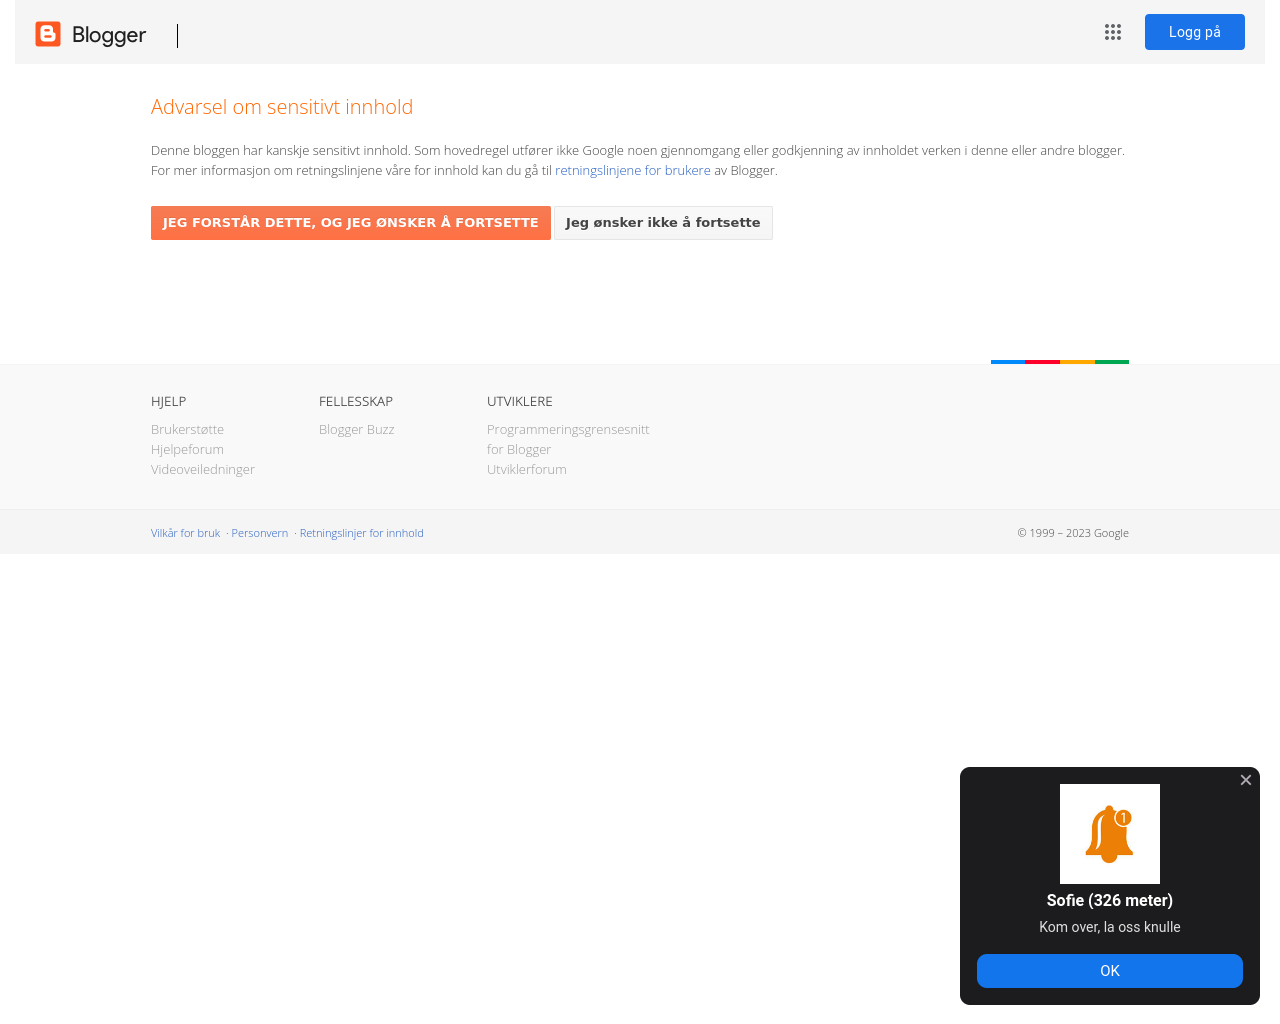Click the Blogger logo icon
Viewport: 1280px width, 1024px height.
click(x=48, y=34)
